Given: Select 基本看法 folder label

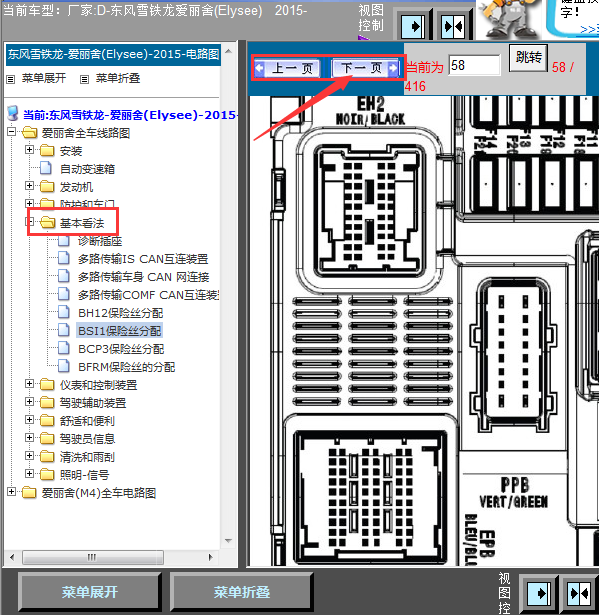Looking at the screenshot, I should click(x=82, y=223).
